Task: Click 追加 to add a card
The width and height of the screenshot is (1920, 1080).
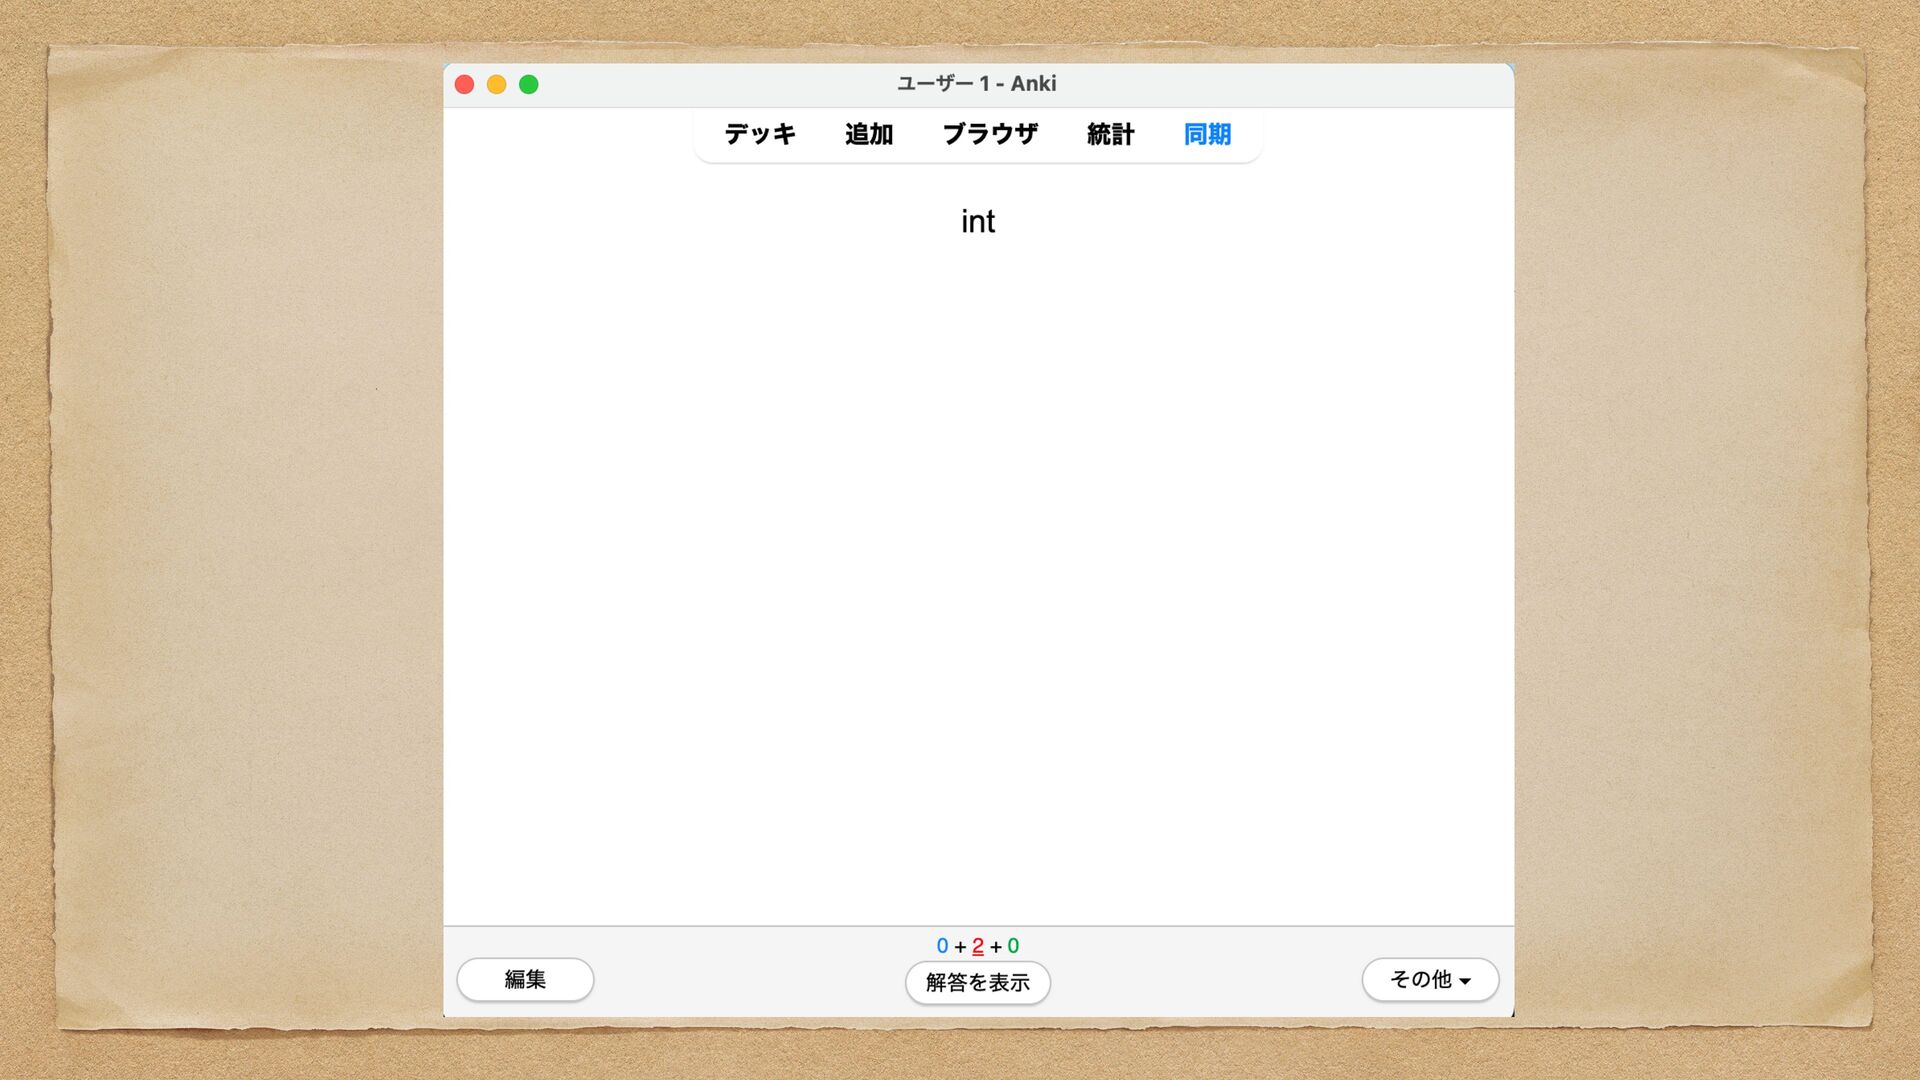Action: [868, 134]
